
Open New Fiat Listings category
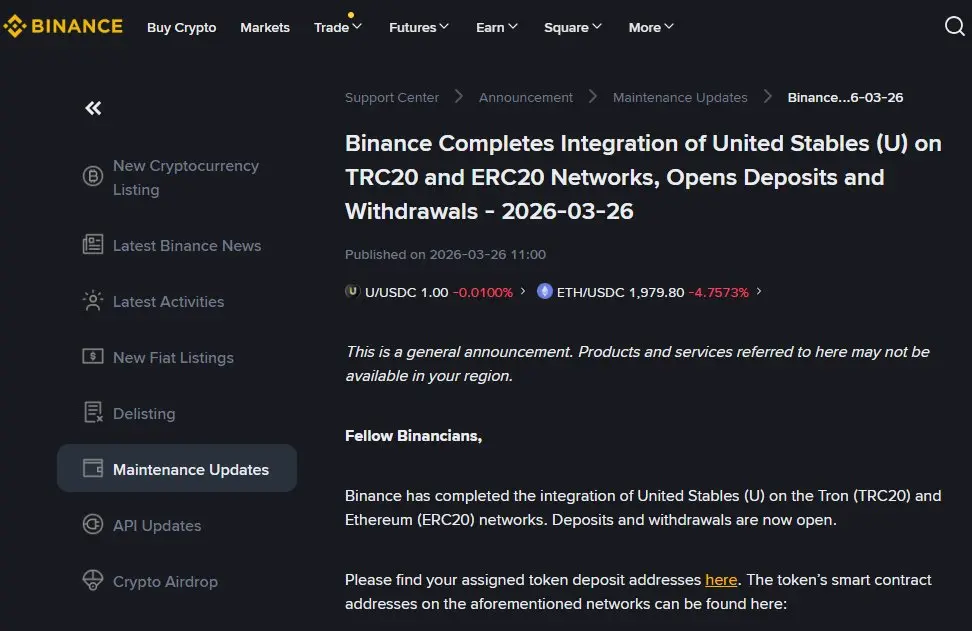click(x=177, y=358)
